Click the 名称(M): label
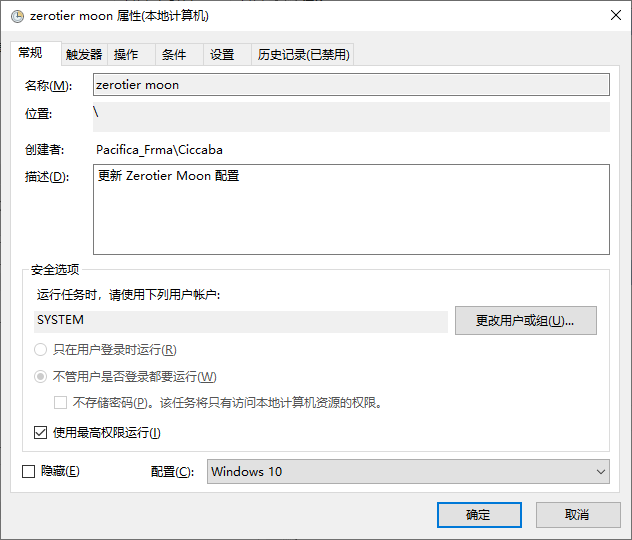The image size is (632, 540). click(48, 85)
